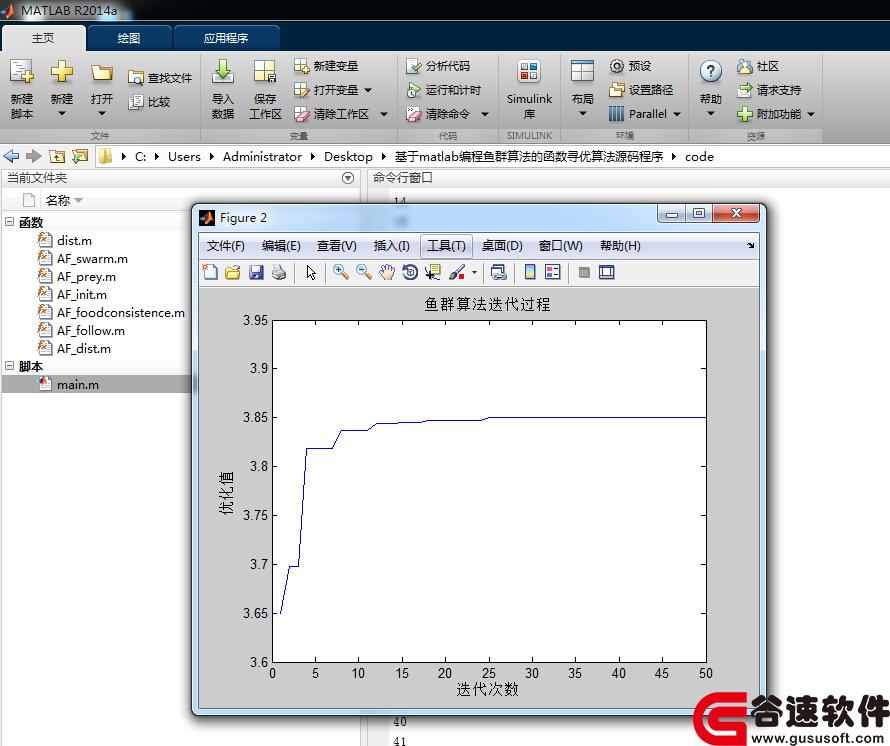Expand the Clear Commands (清除命令) dropdown

[485, 114]
